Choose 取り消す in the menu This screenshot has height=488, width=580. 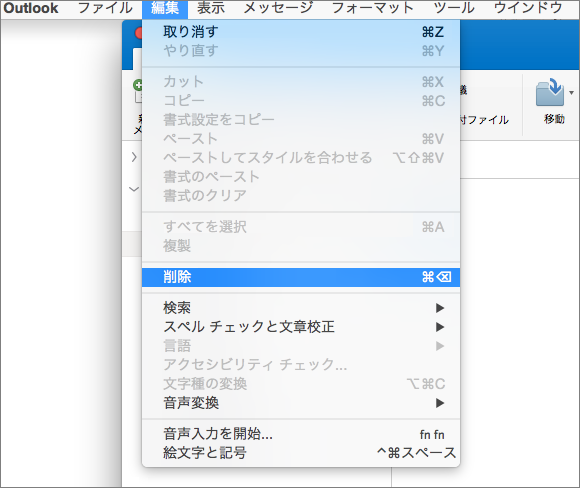point(301,32)
